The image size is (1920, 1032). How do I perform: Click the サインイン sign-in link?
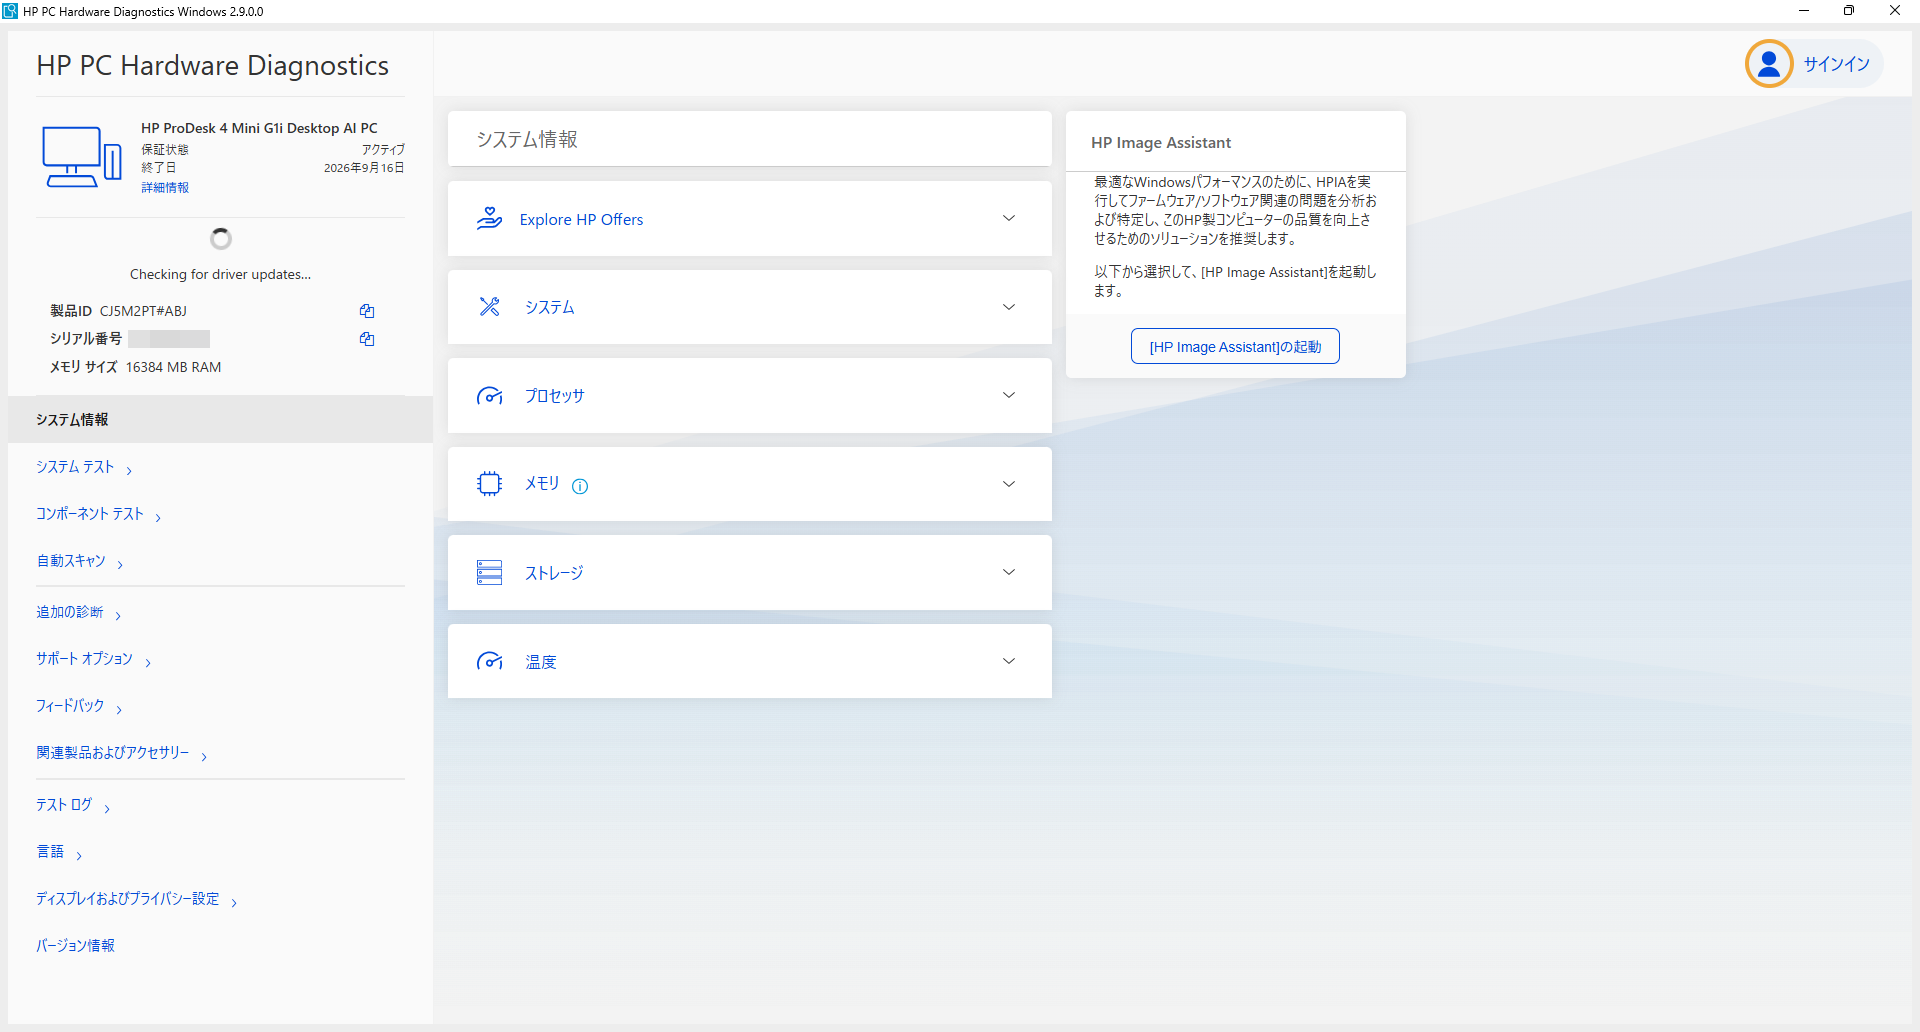tap(1836, 64)
